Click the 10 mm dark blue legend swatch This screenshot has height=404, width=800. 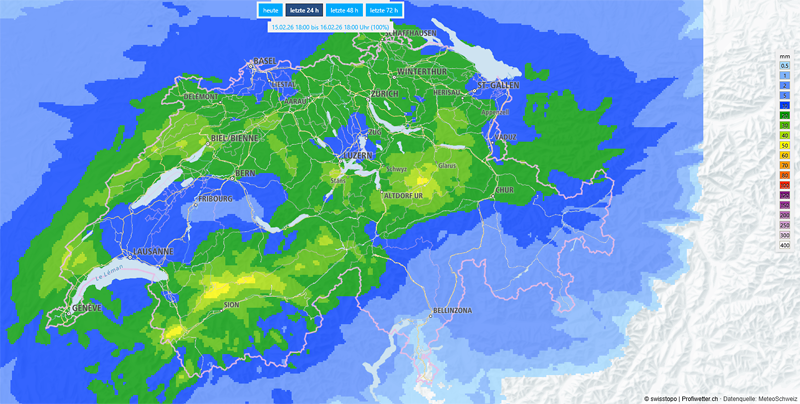pos(785,105)
